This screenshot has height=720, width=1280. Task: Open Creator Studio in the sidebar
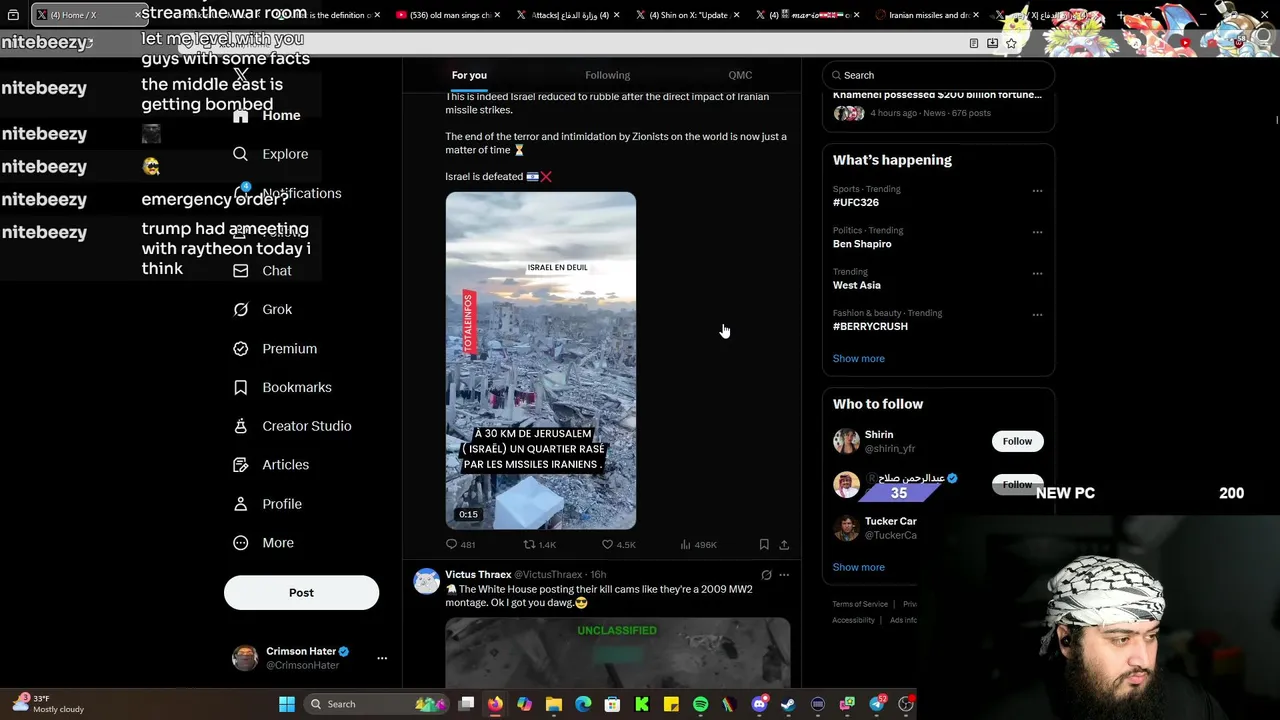pyautogui.click(x=292, y=426)
